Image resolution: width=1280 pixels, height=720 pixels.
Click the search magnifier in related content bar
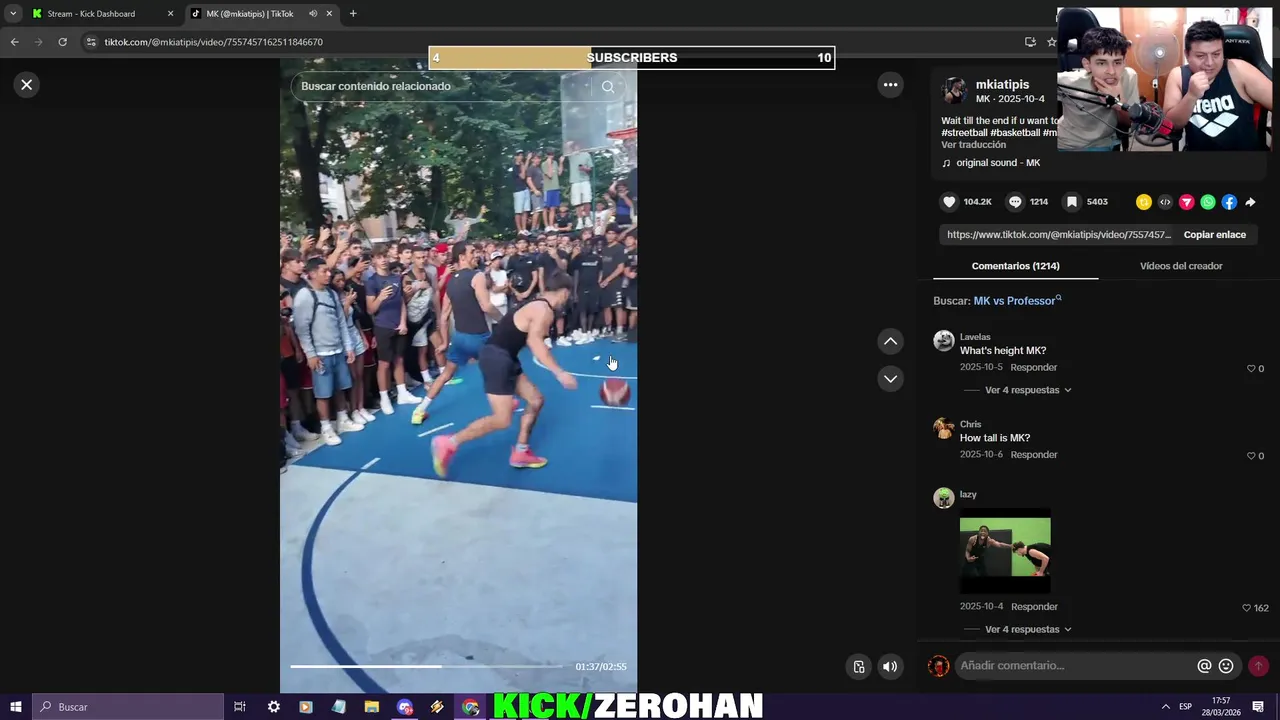click(608, 87)
